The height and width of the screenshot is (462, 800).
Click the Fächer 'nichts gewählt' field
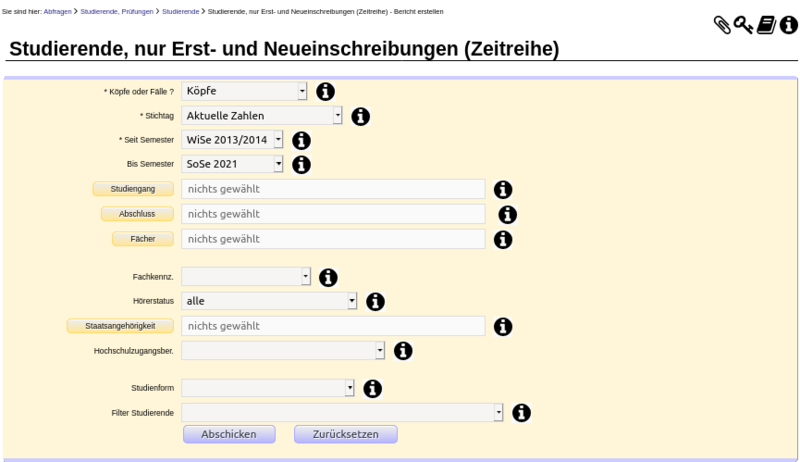click(x=333, y=239)
